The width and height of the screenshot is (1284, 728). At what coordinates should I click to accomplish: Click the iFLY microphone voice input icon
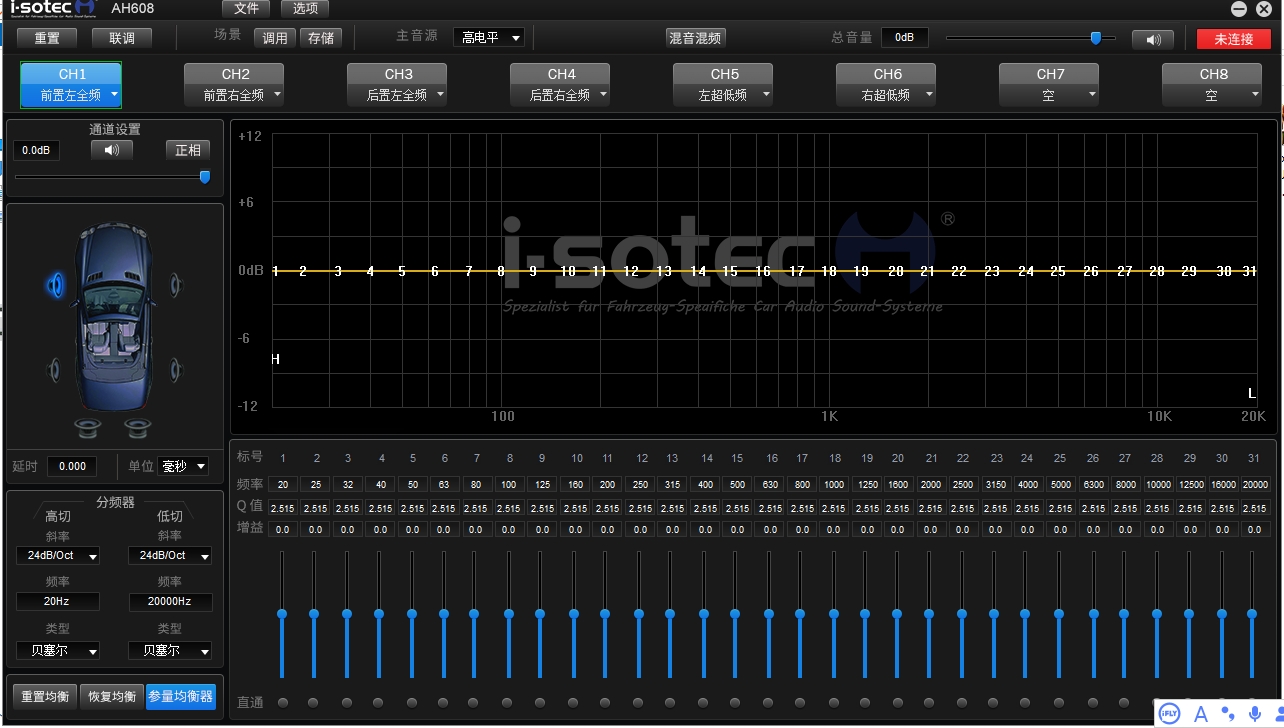tap(1255, 713)
